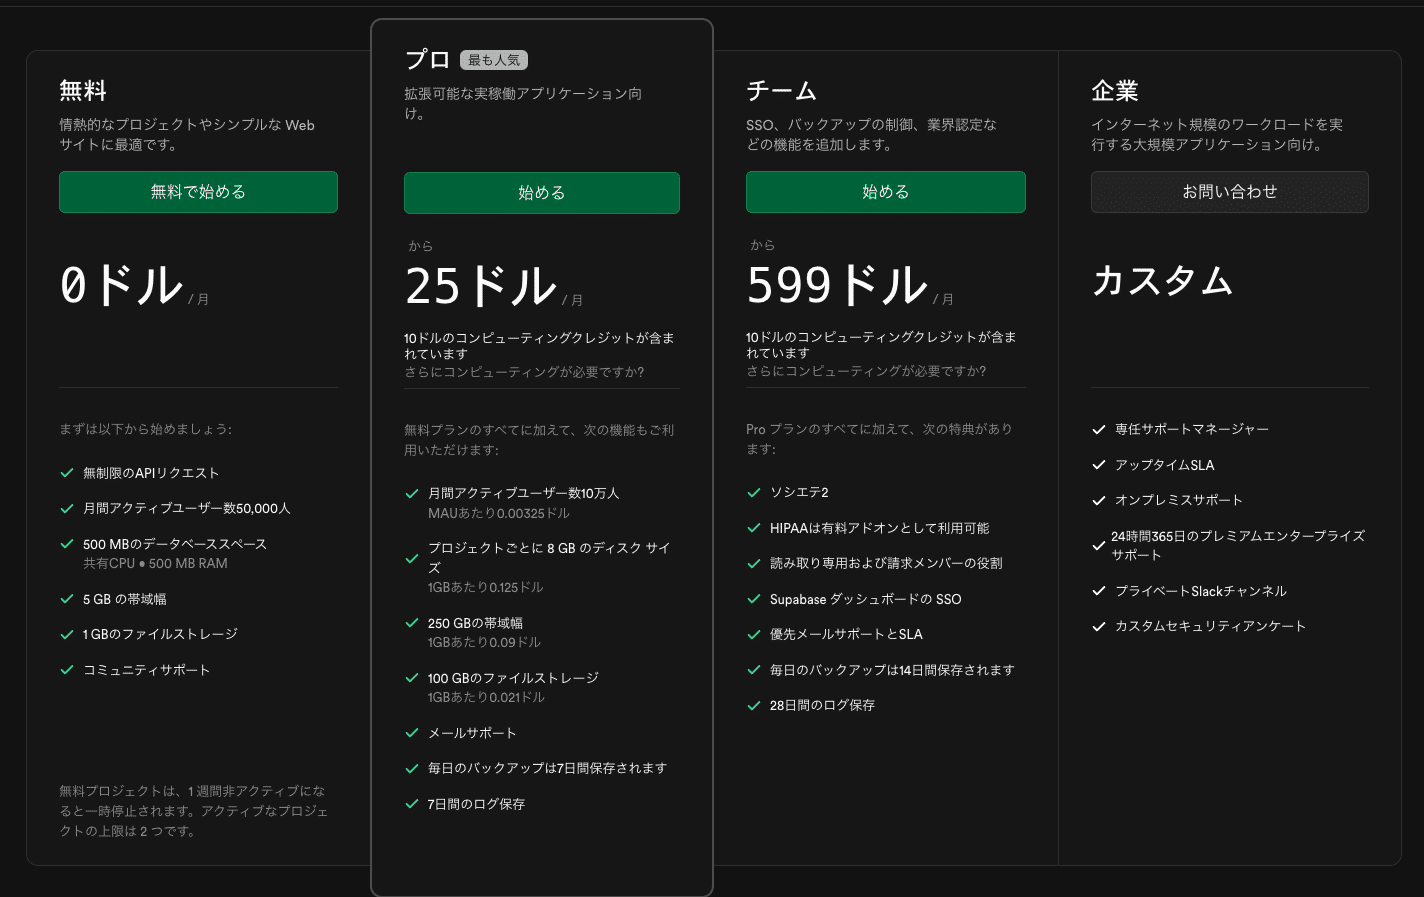This screenshot has height=897, width=1424.
Task: Click the 無料で始める button
Action: 198,192
